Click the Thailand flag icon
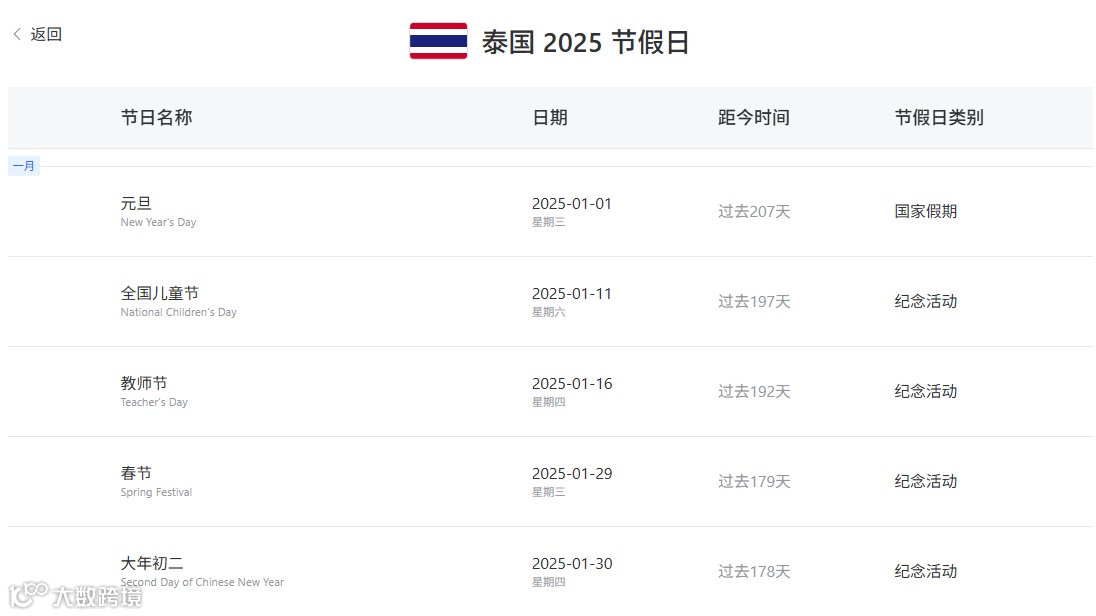The image size is (1096, 616). (438, 42)
